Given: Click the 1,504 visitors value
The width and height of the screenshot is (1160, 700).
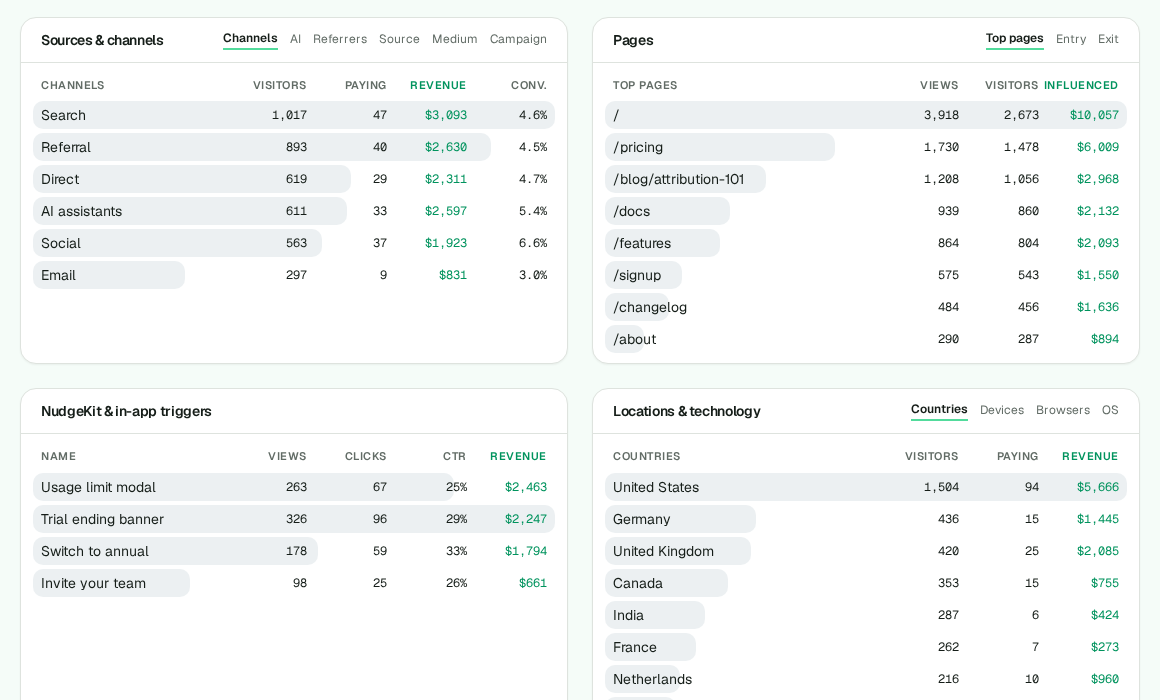Looking at the screenshot, I should coord(941,487).
